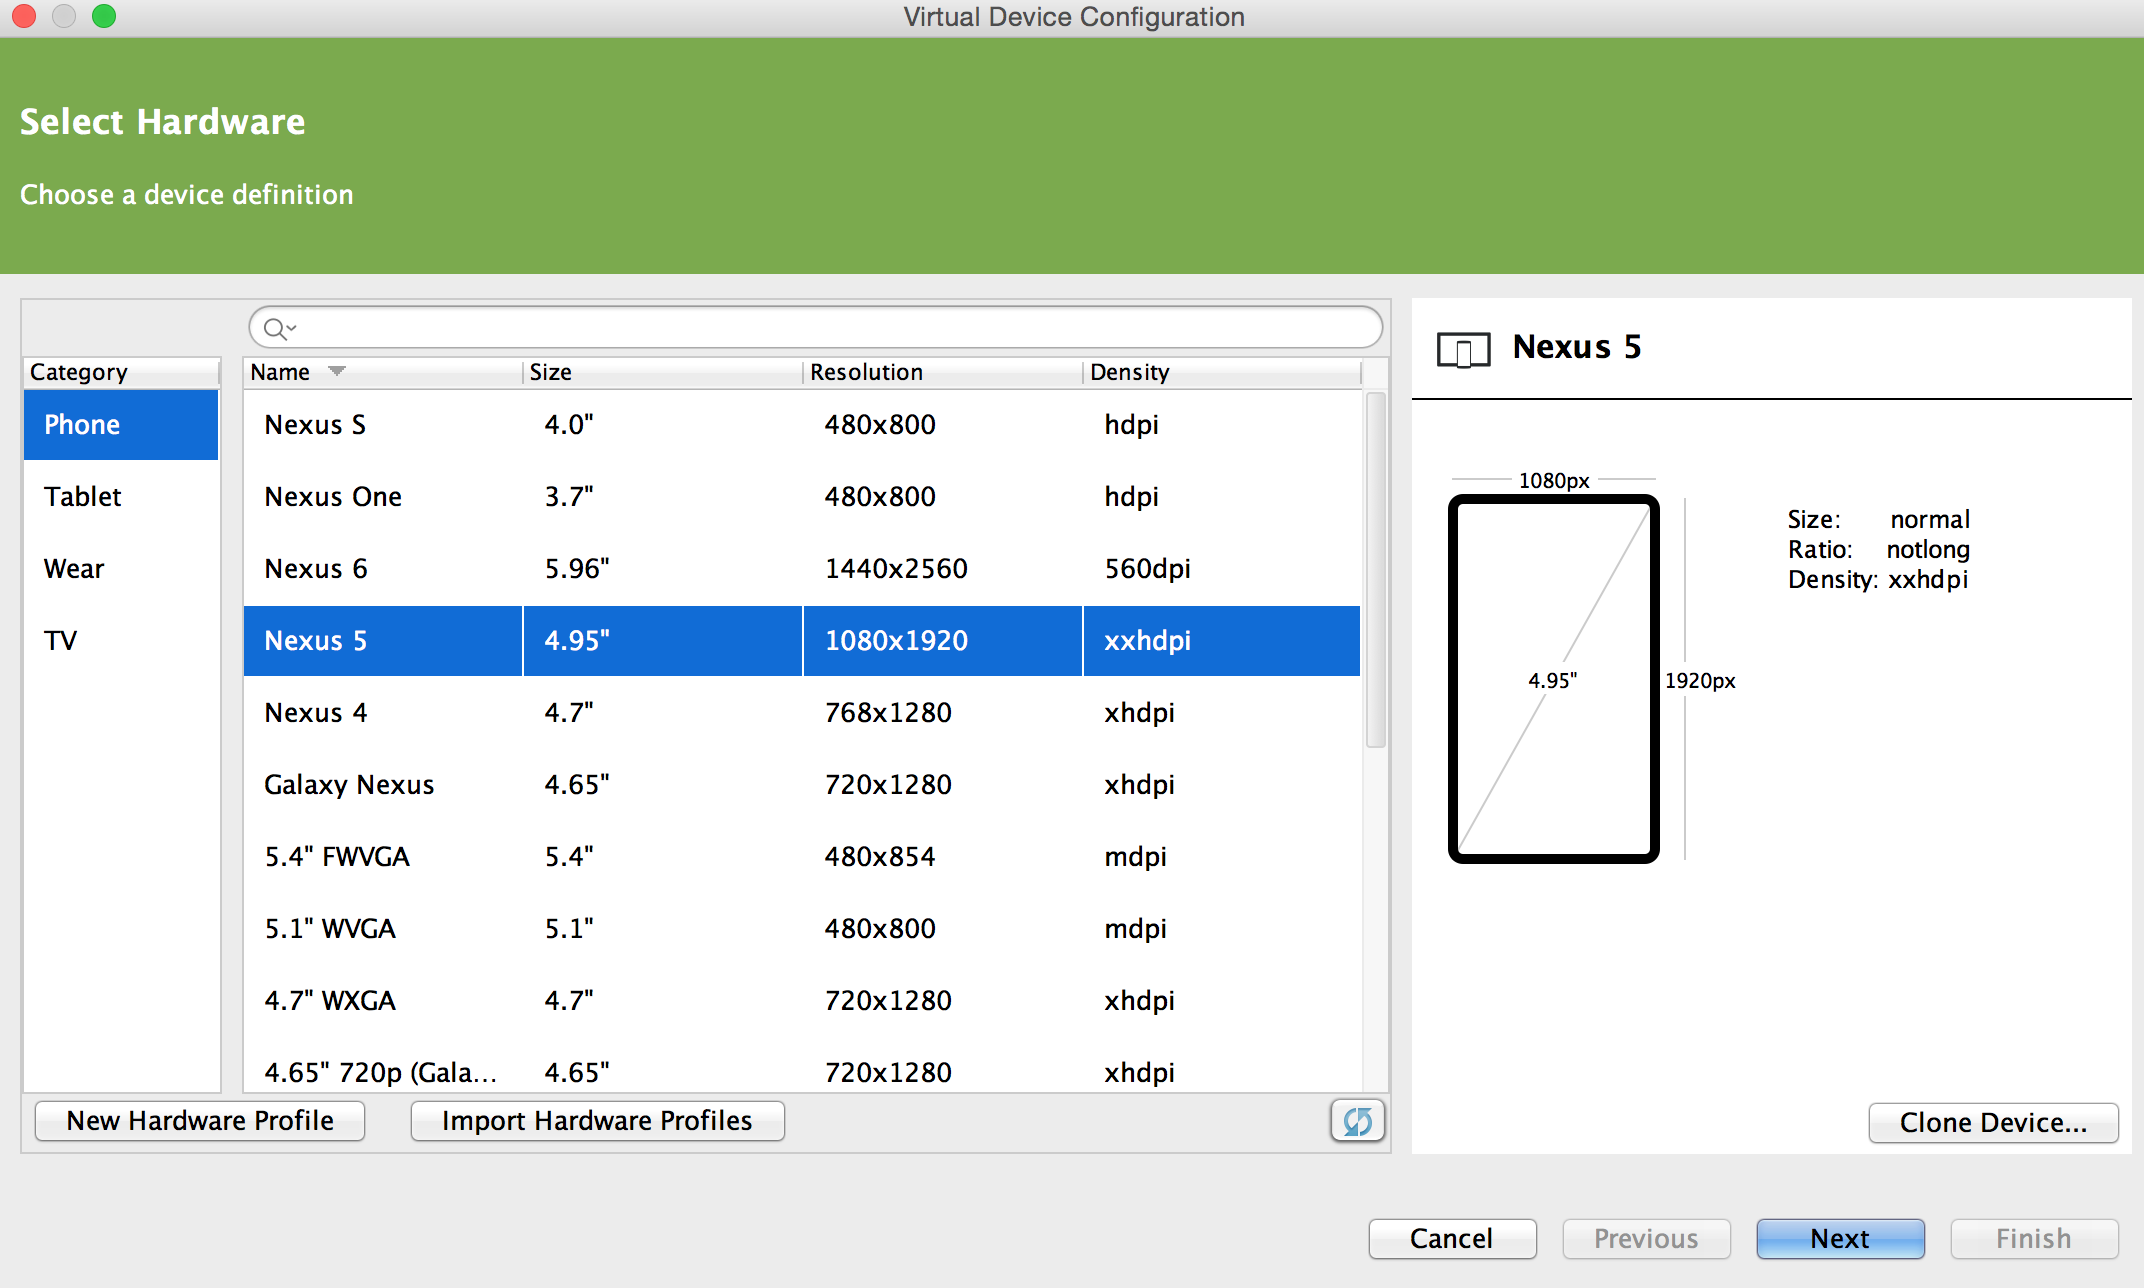Click the Previous button
2144x1288 pixels.
coord(1646,1239)
